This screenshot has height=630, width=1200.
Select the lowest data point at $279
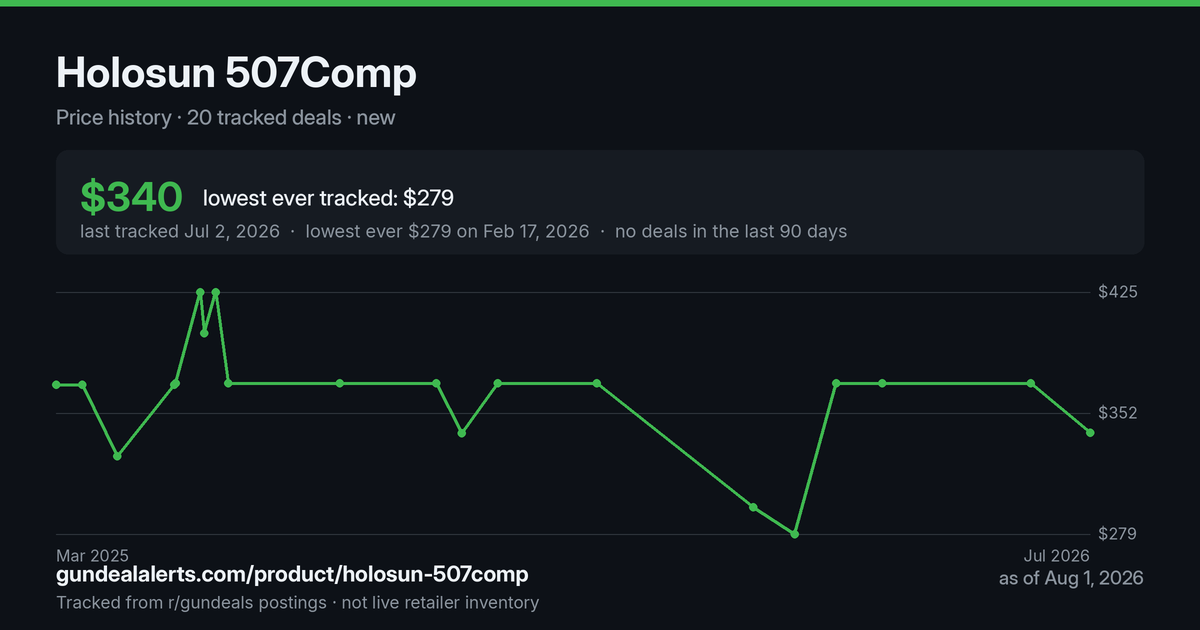click(795, 534)
